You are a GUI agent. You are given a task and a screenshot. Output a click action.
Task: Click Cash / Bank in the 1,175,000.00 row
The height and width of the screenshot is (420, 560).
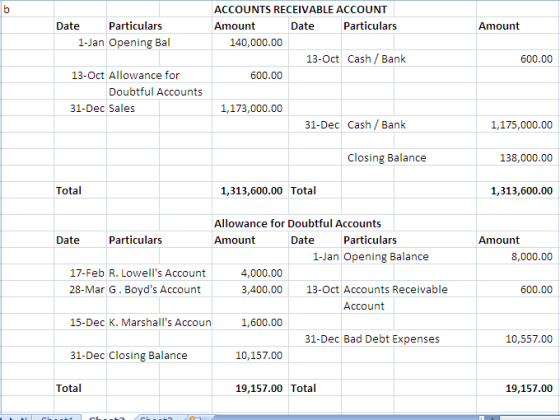pyautogui.click(x=376, y=125)
